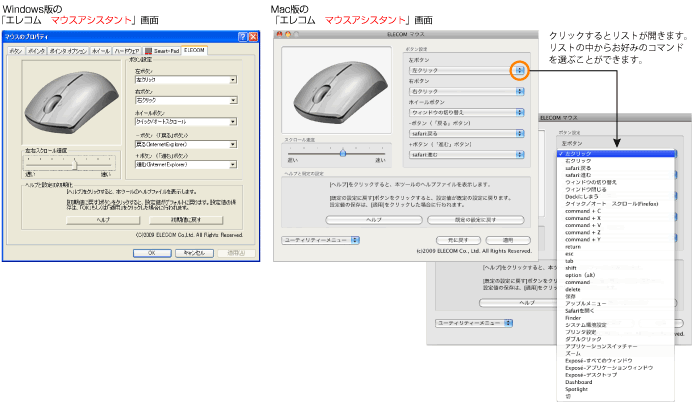695x405 pixels.
Task: Click the mouse picture in the Windows dialog
Action: tap(72, 102)
